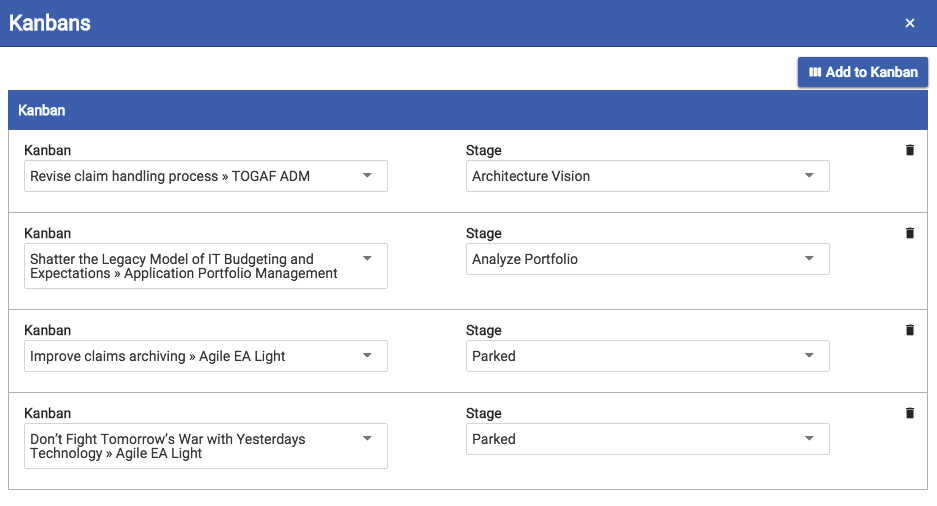Screen dimensions: 937x506
Task: Click the Kanban label above Revise claim handling
Action: [x=47, y=150]
